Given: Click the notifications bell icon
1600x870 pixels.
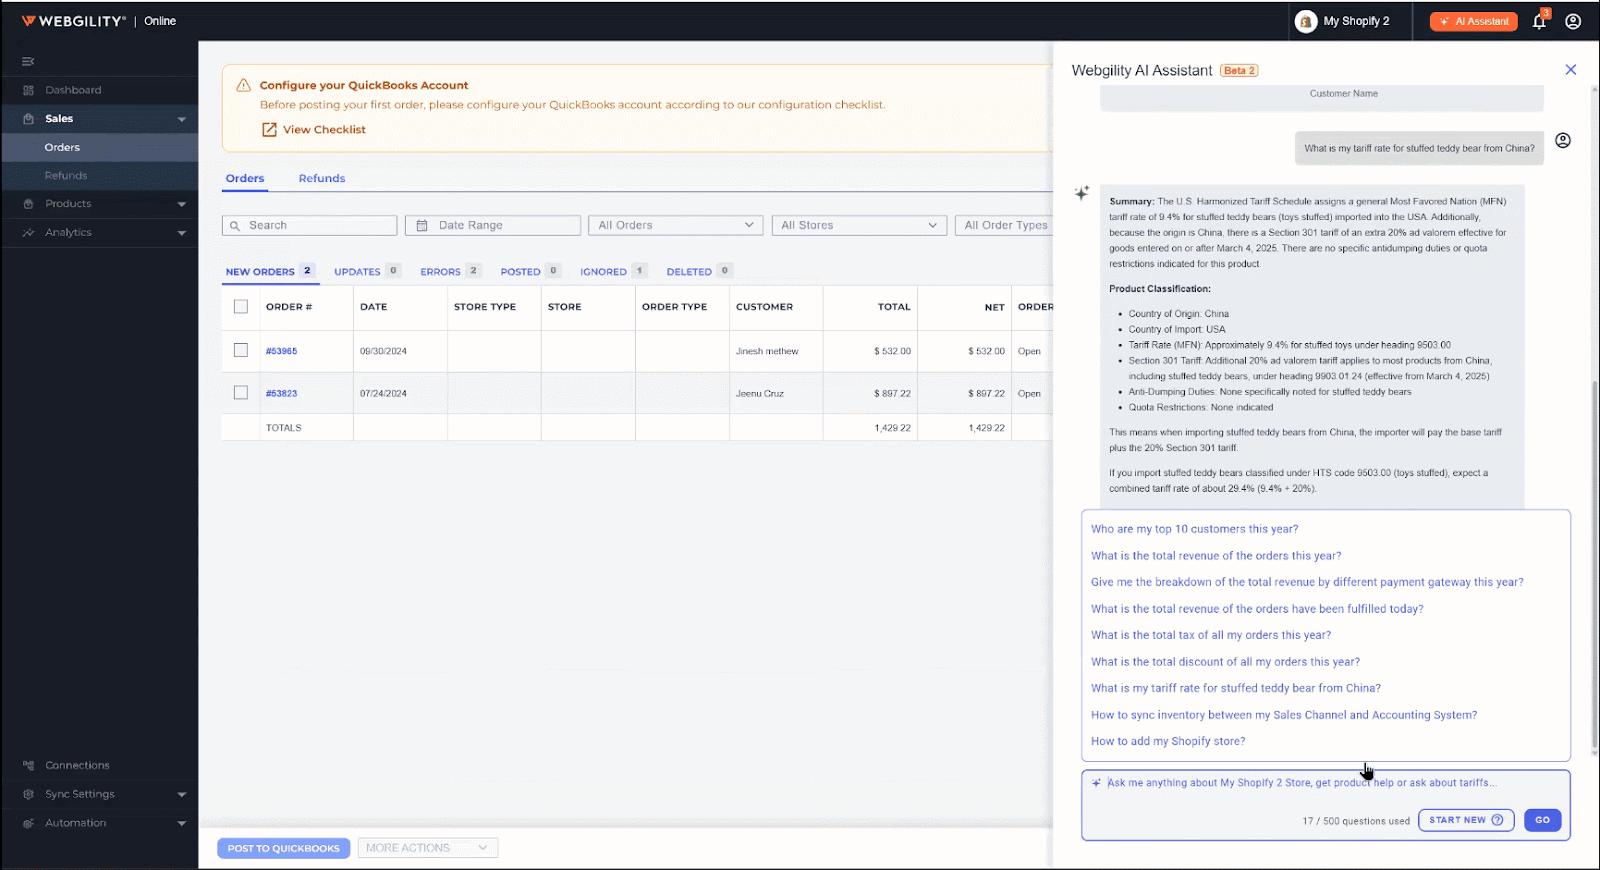Looking at the screenshot, I should 1539,21.
